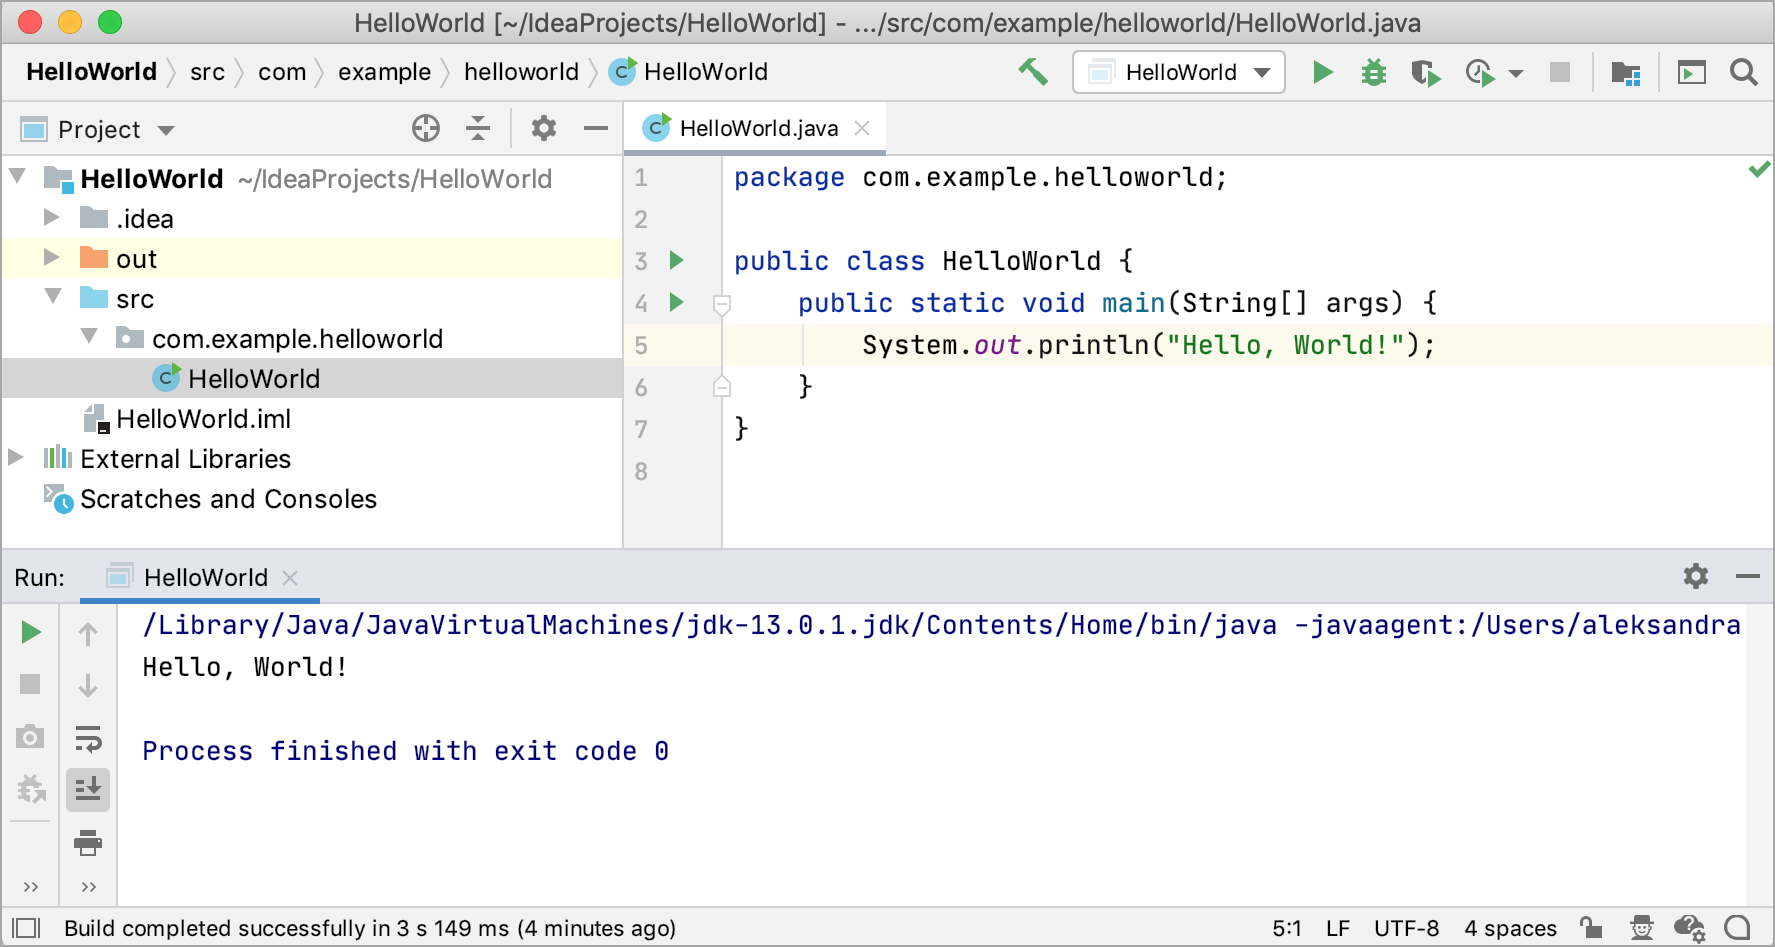This screenshot has height=947, width=1775.
Task: Run HelloWorld with the toolbar play button
Action: point(1322,72)
